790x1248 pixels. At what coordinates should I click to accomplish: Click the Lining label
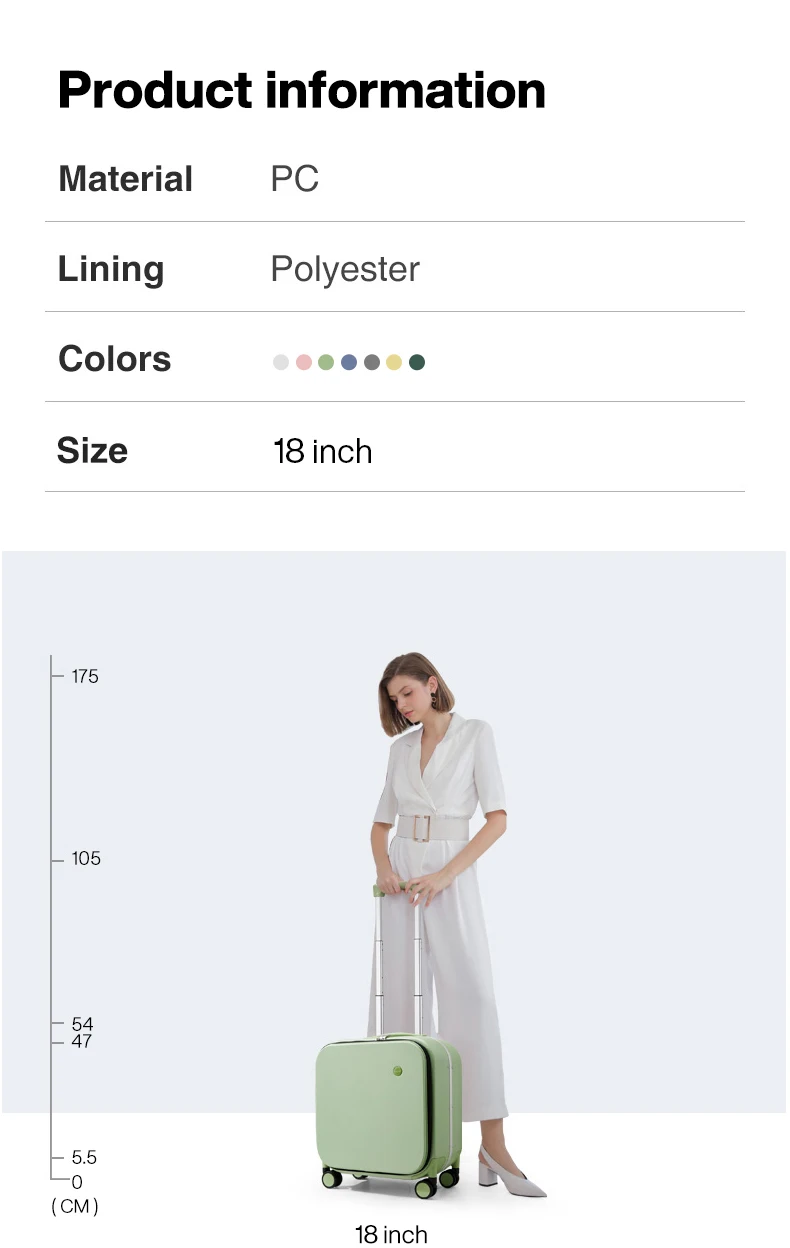coord(111,269)
